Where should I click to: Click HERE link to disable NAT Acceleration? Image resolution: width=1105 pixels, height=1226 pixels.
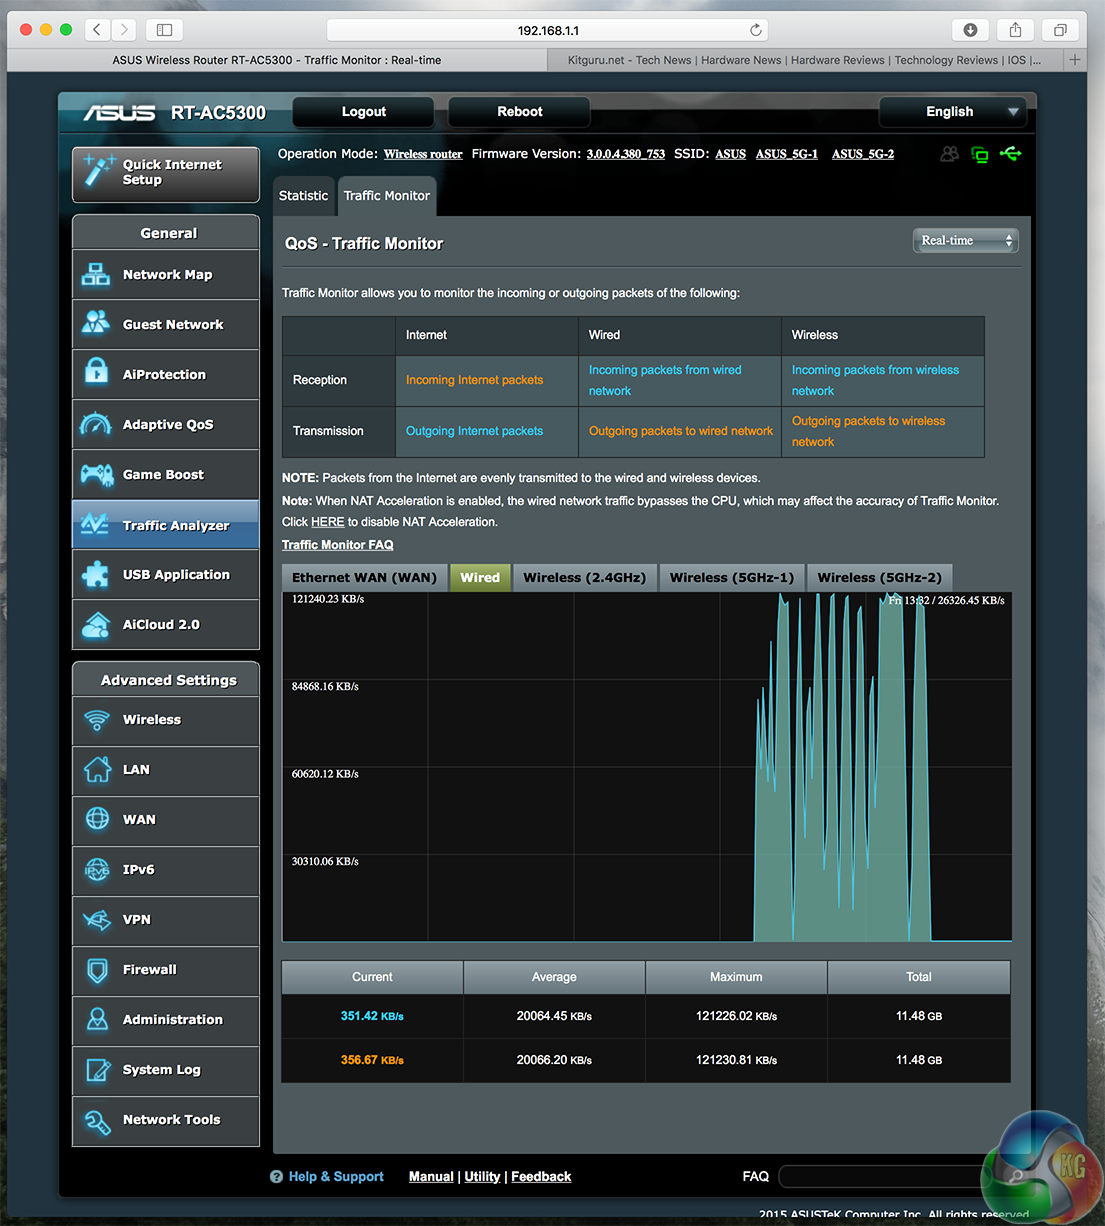(x=327, y=522)
